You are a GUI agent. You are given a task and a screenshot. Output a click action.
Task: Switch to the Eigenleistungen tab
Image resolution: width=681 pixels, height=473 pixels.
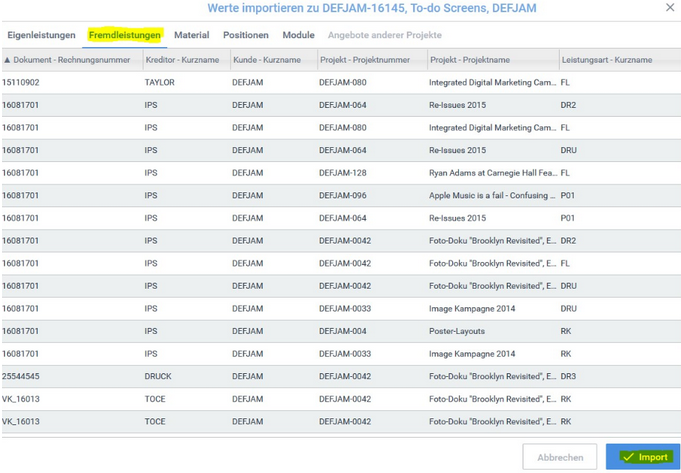point(41,35)
